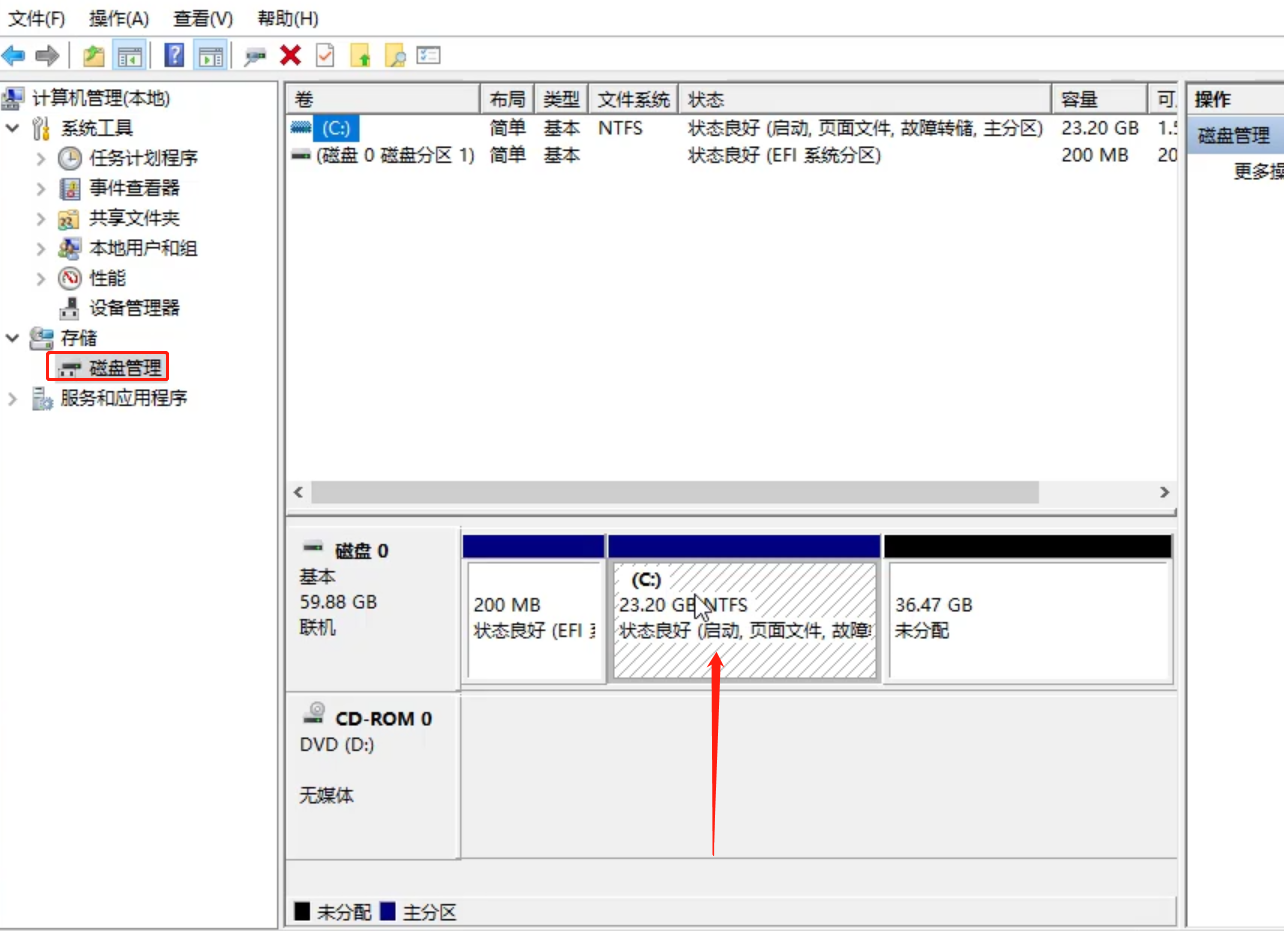The height and width of the screenshot is (931, 1284).
Task: Click the checkmark document toolbar icon
Action: click(325, 55)
